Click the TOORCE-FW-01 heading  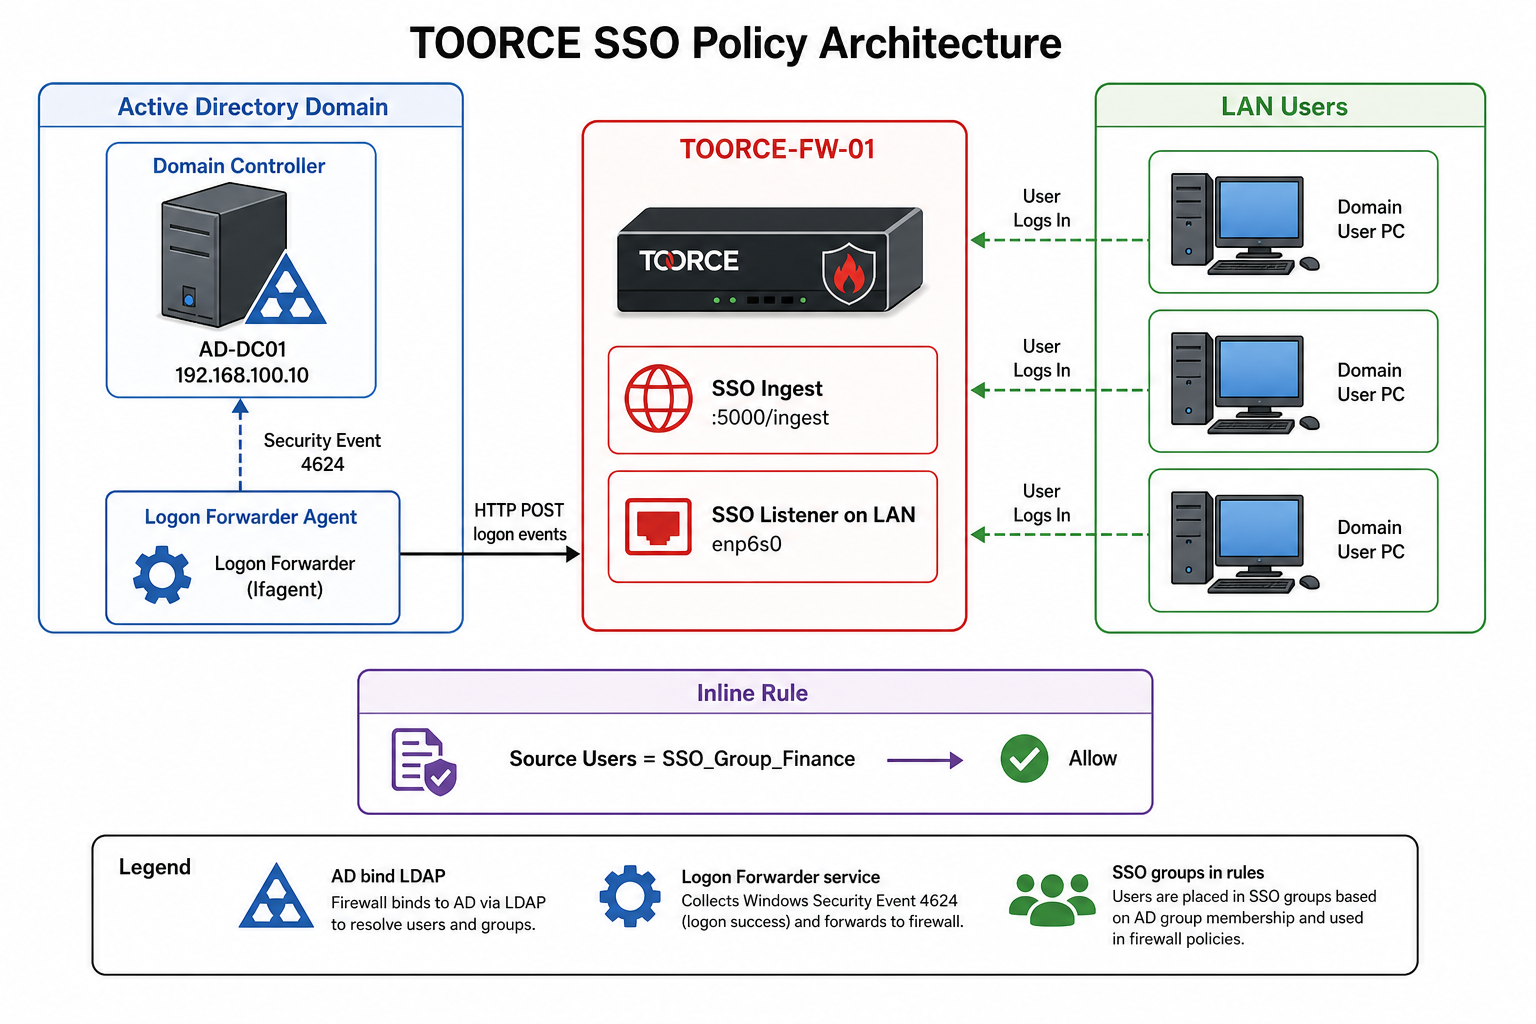point(778,149)
